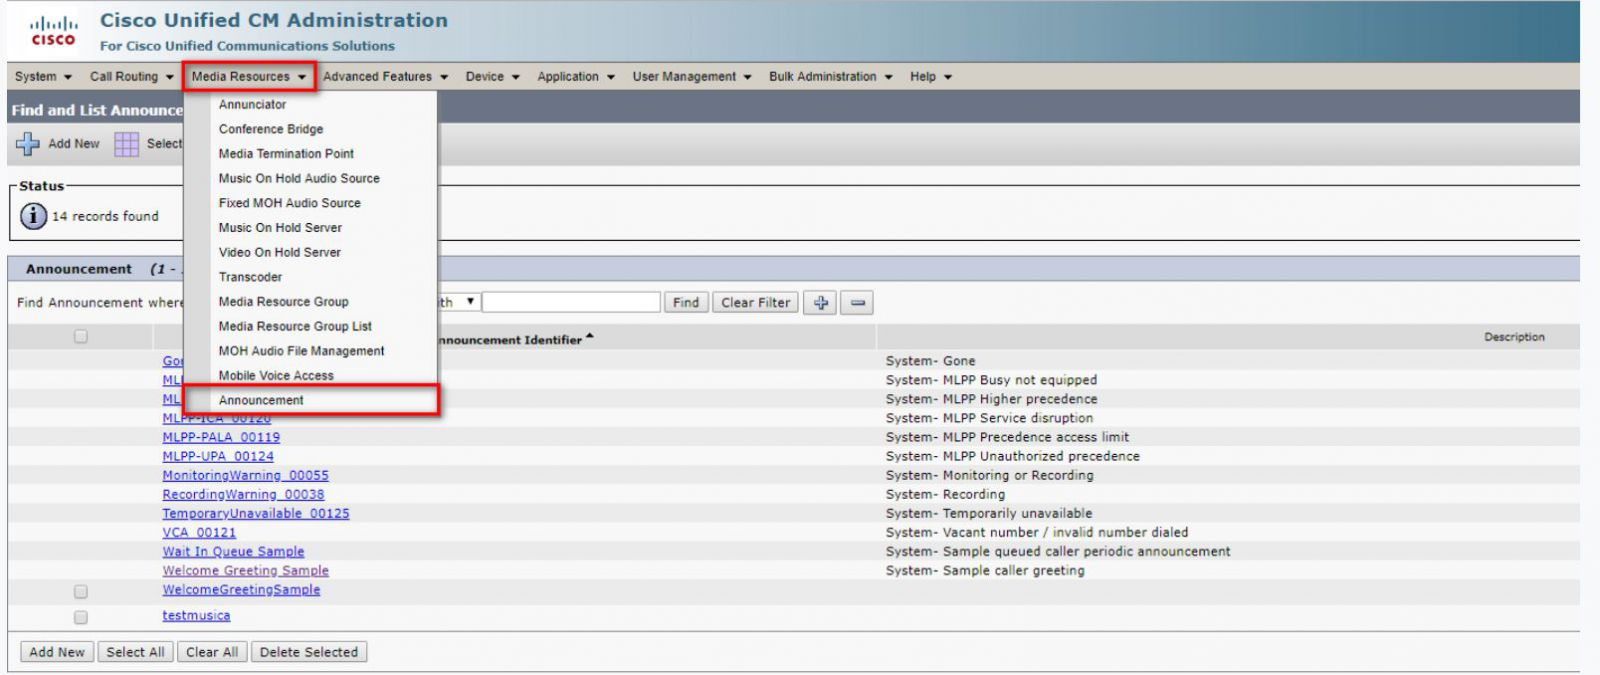
Task: Click the plus icon to add search criteria
Action: pos(821,302)
